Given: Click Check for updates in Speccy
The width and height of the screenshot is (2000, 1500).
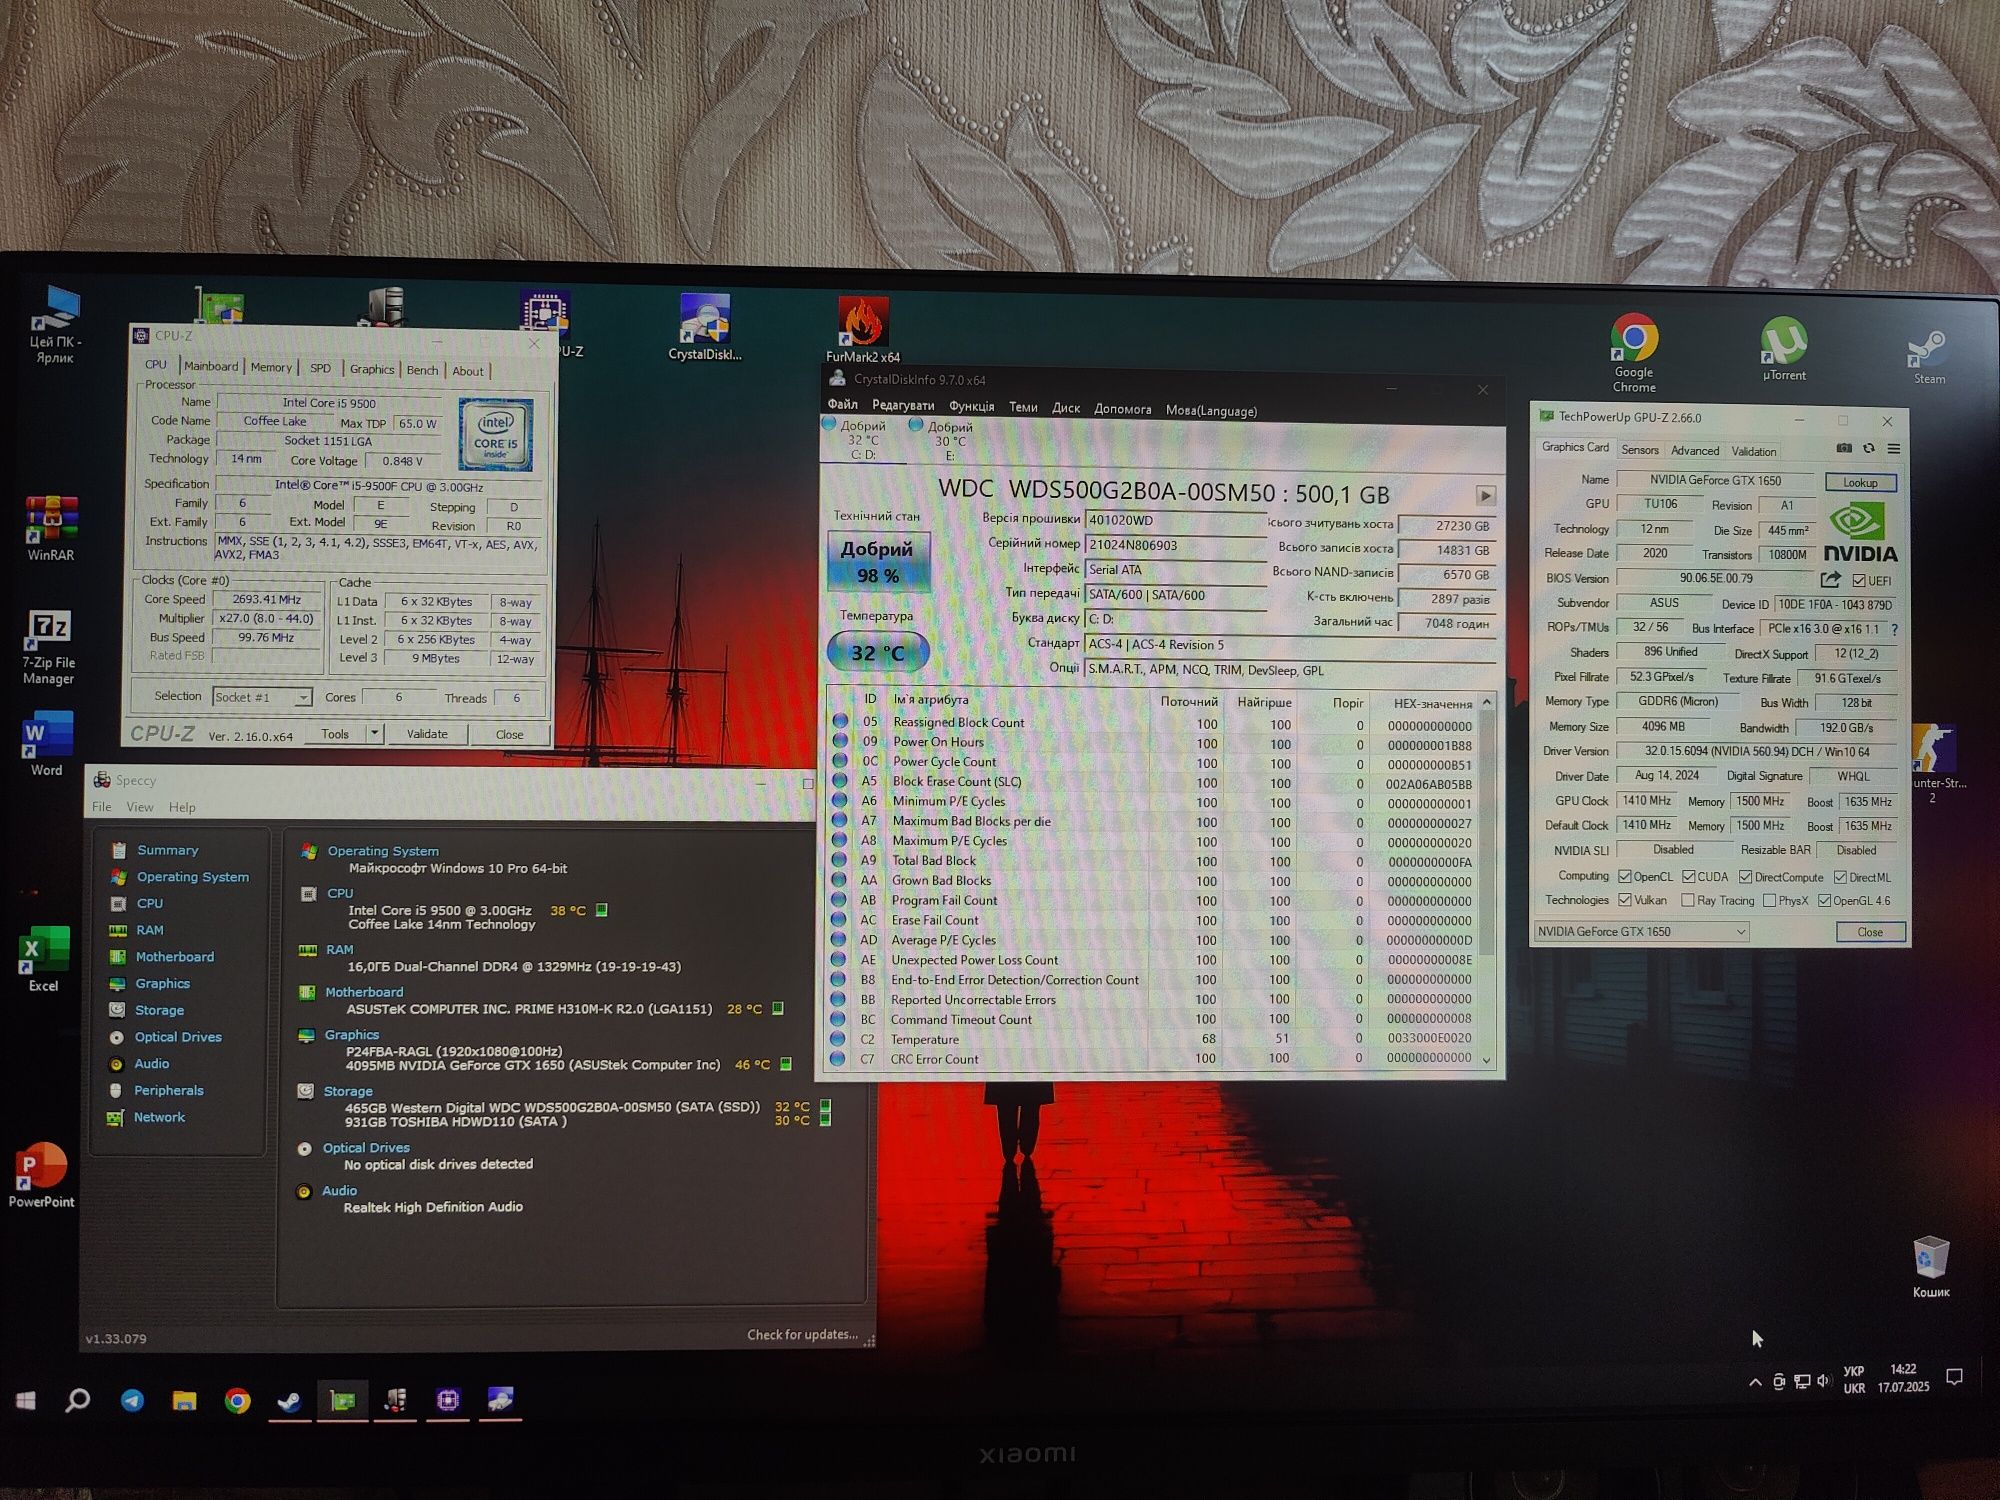Looking at the screenshot, I should click(x=802, y=1334).
